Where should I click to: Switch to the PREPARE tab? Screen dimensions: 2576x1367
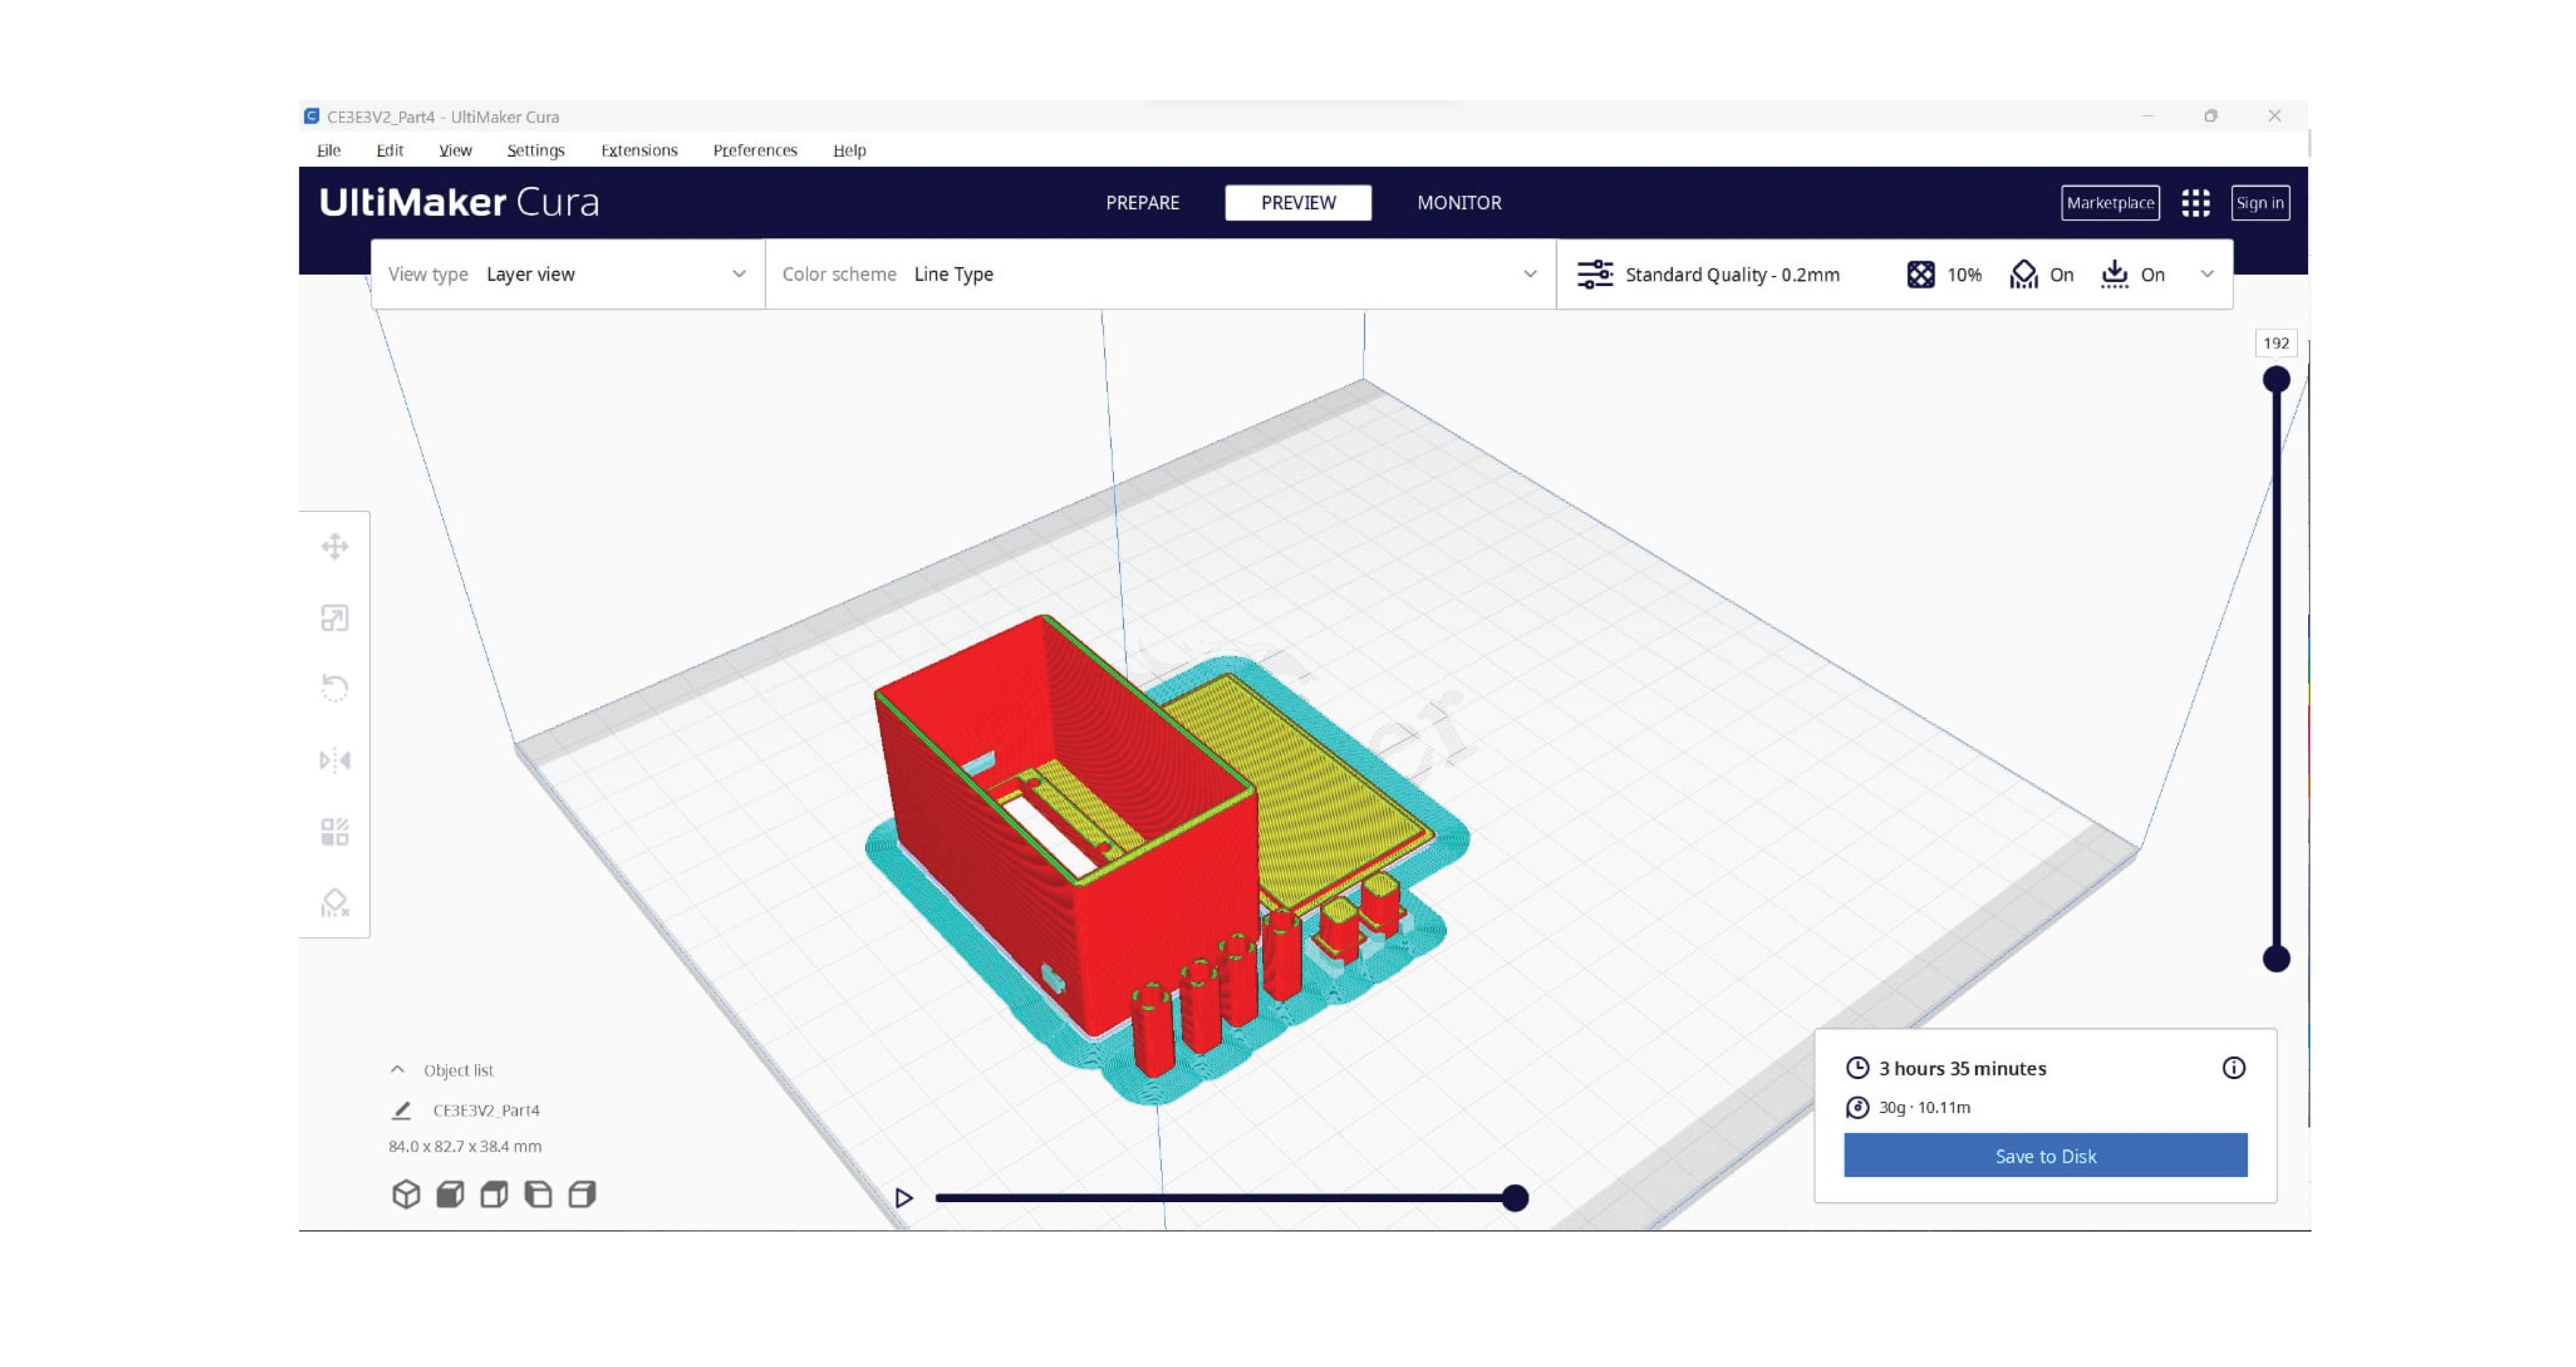pyautogui.click(x=1142, y=202)
